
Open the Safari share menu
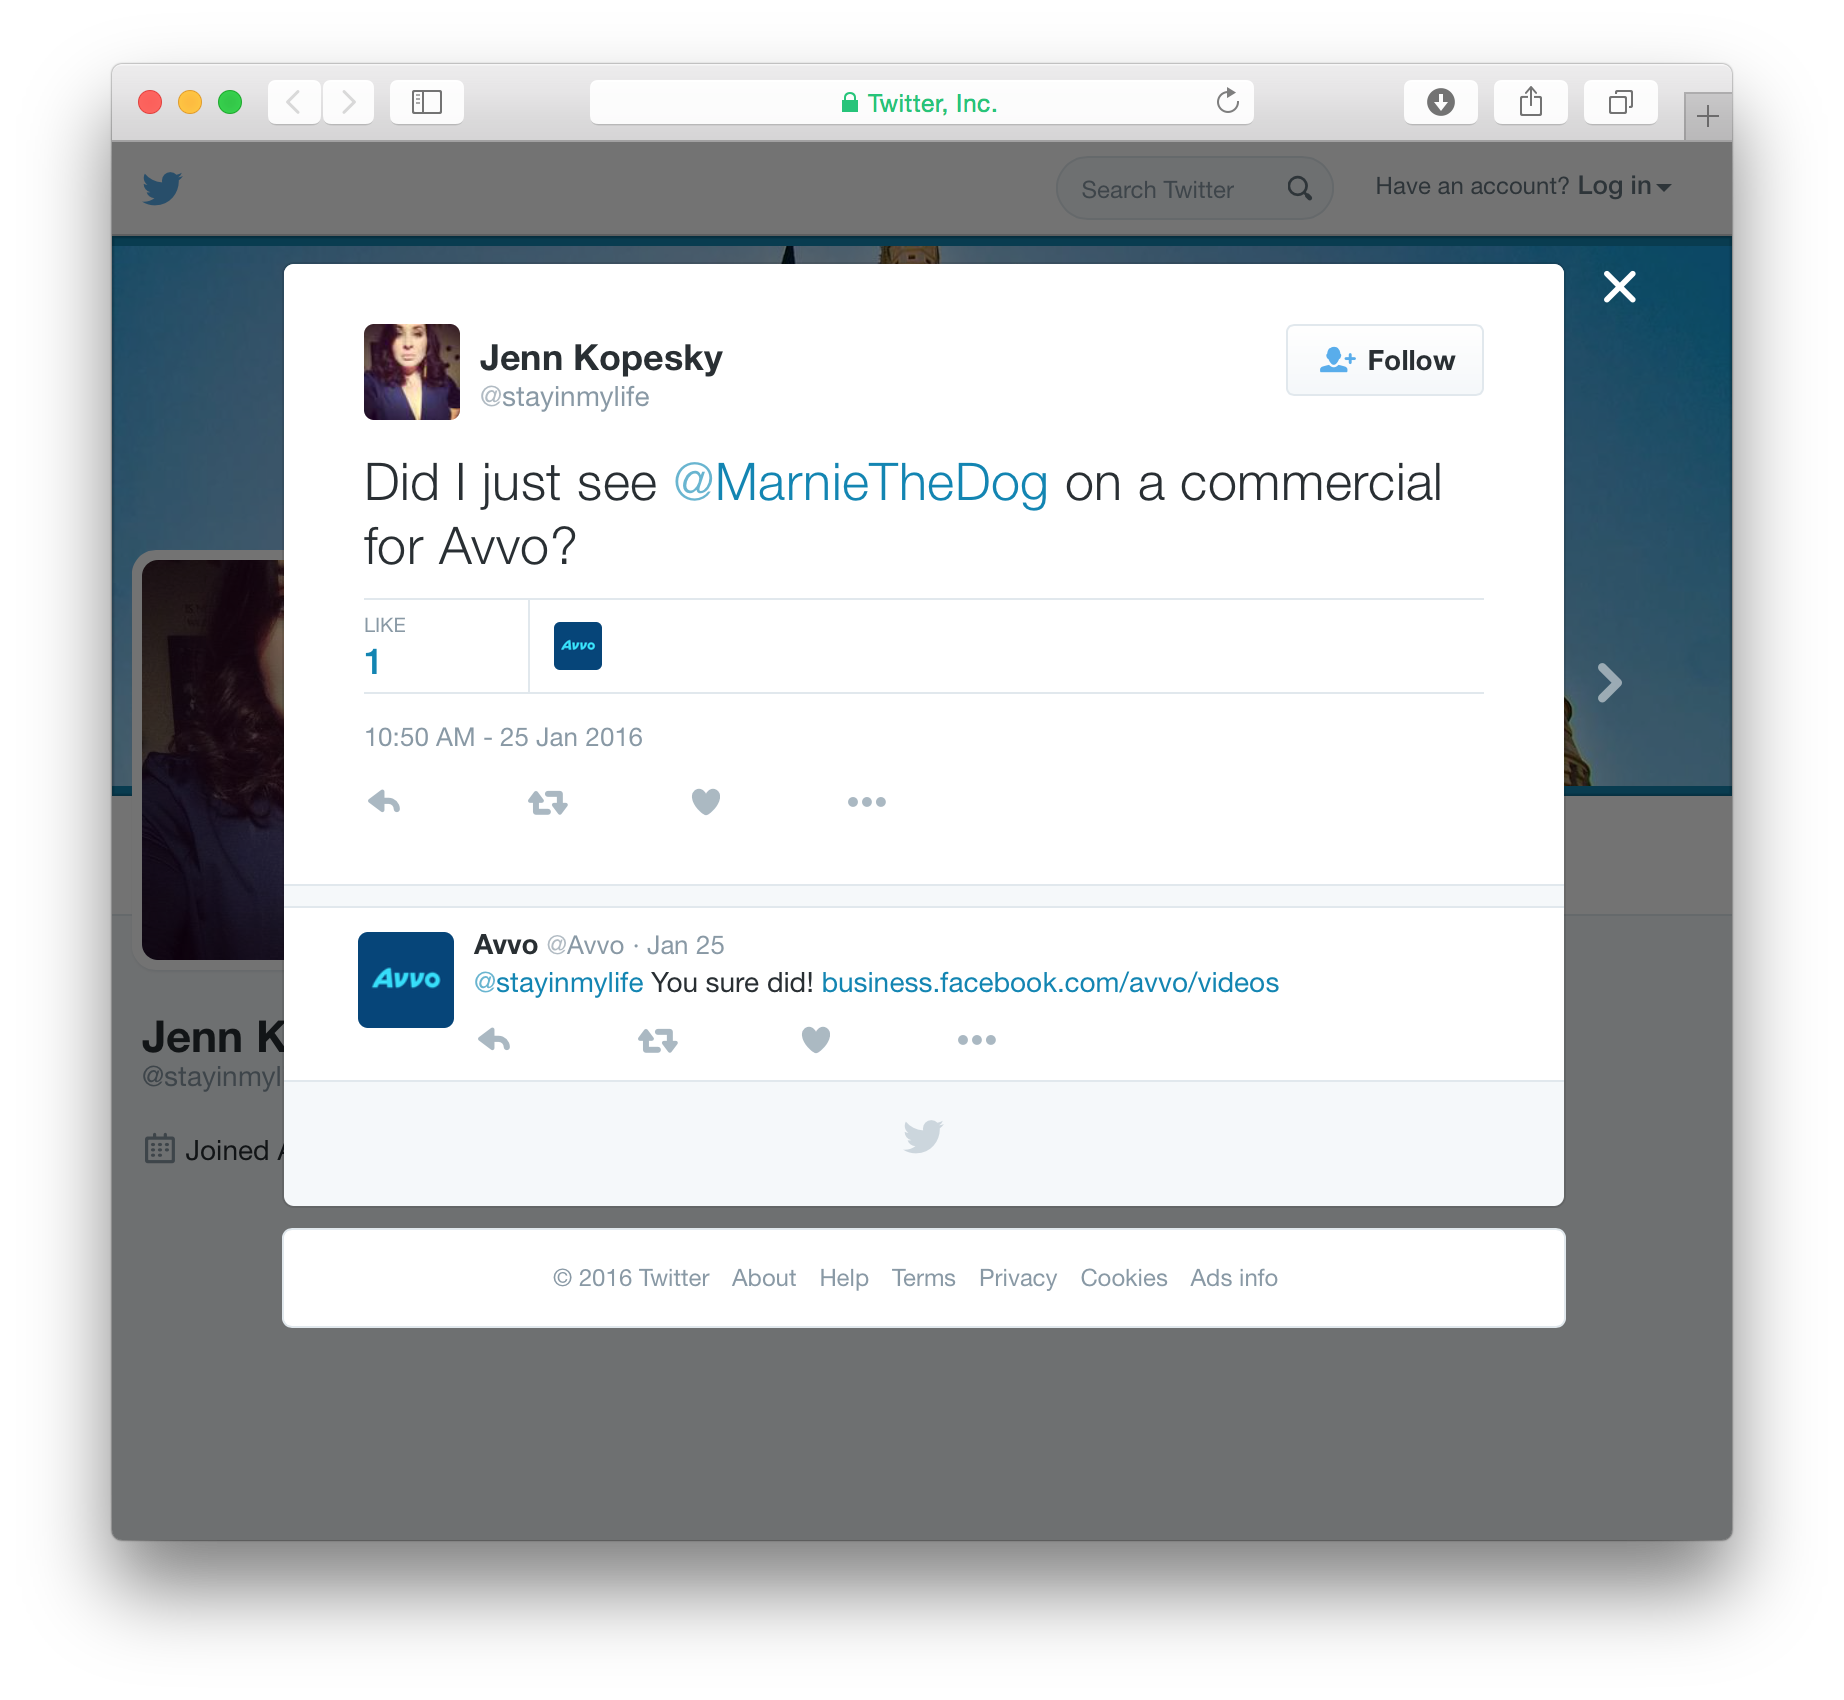(x=1531, y=102)
